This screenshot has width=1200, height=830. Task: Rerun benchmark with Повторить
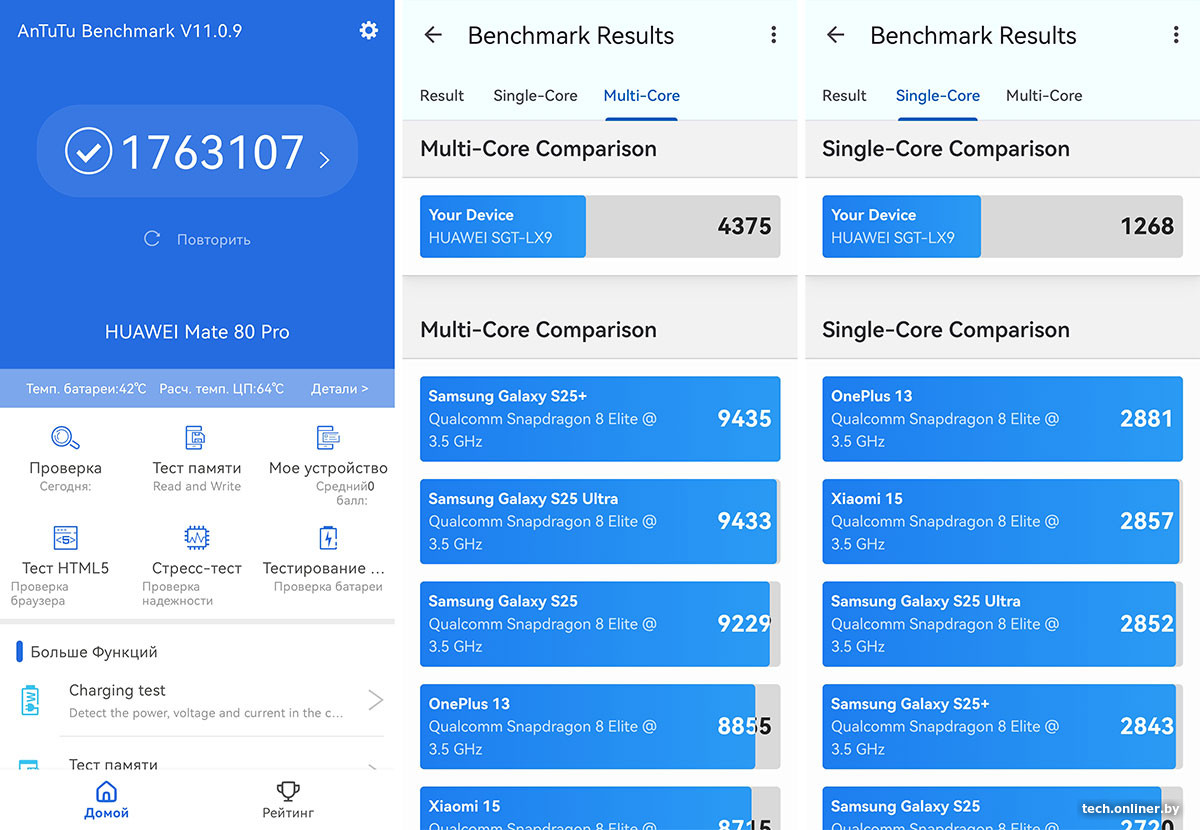[x=213, y=240]
